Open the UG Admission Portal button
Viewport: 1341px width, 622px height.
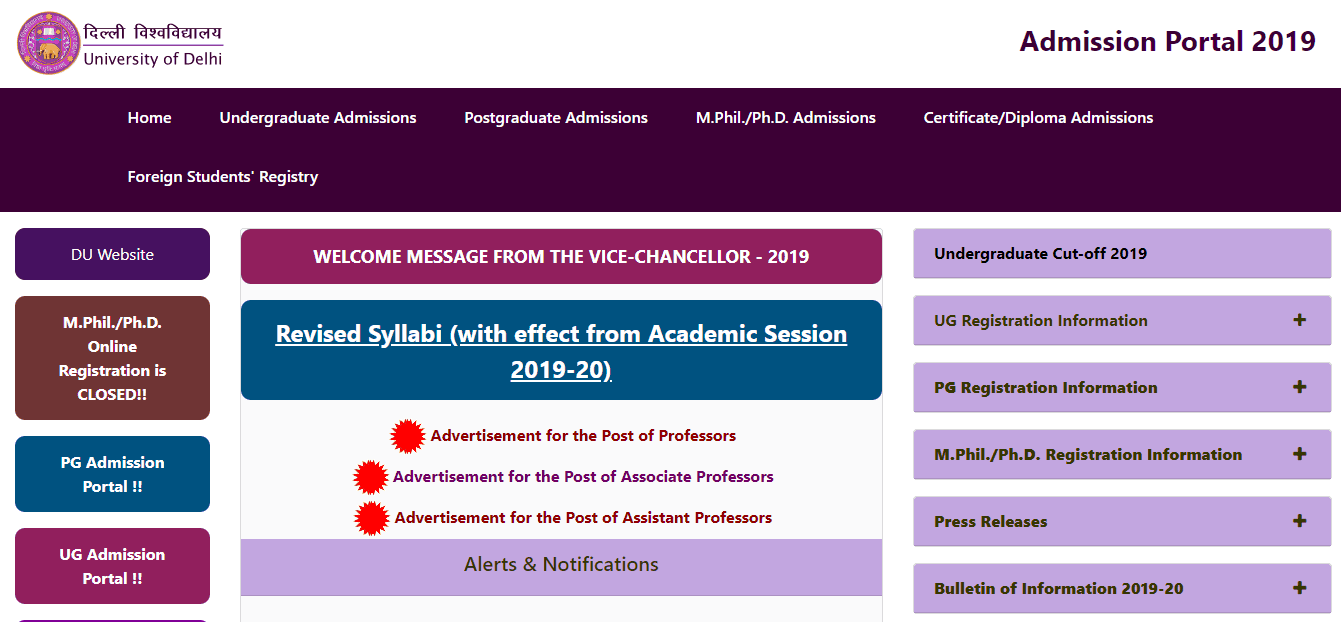112,566
